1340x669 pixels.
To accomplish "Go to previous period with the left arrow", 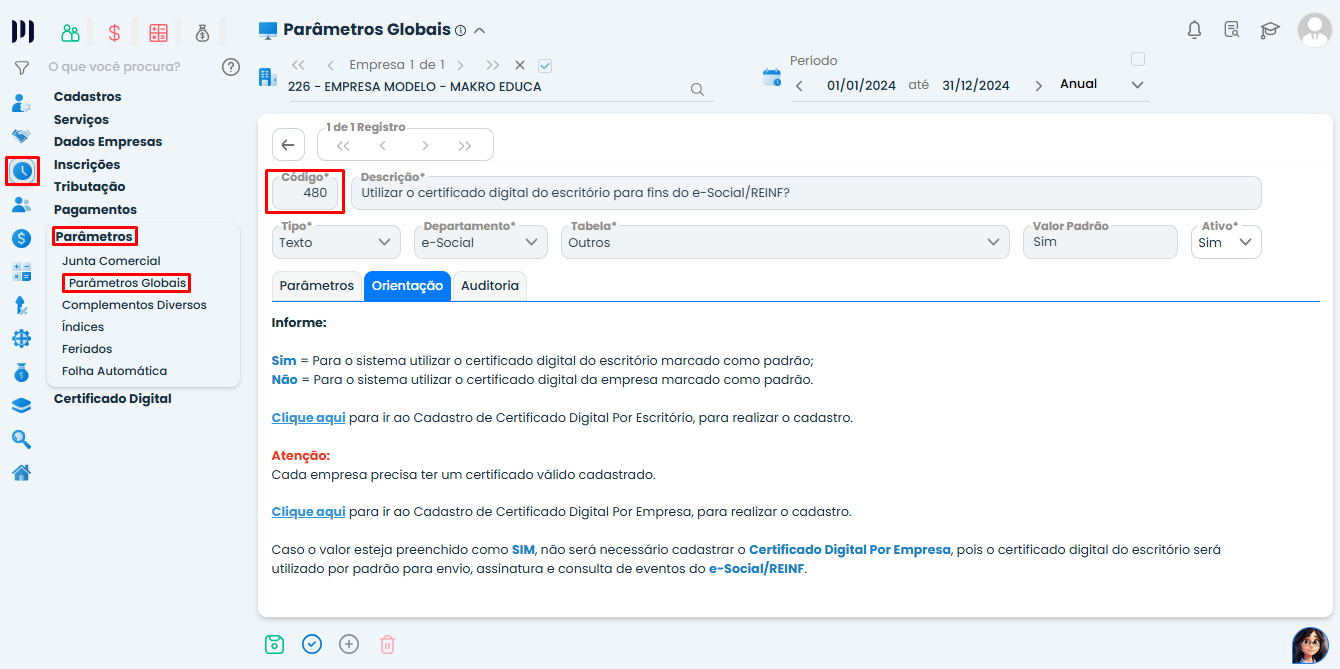I will tap(799, 86).
